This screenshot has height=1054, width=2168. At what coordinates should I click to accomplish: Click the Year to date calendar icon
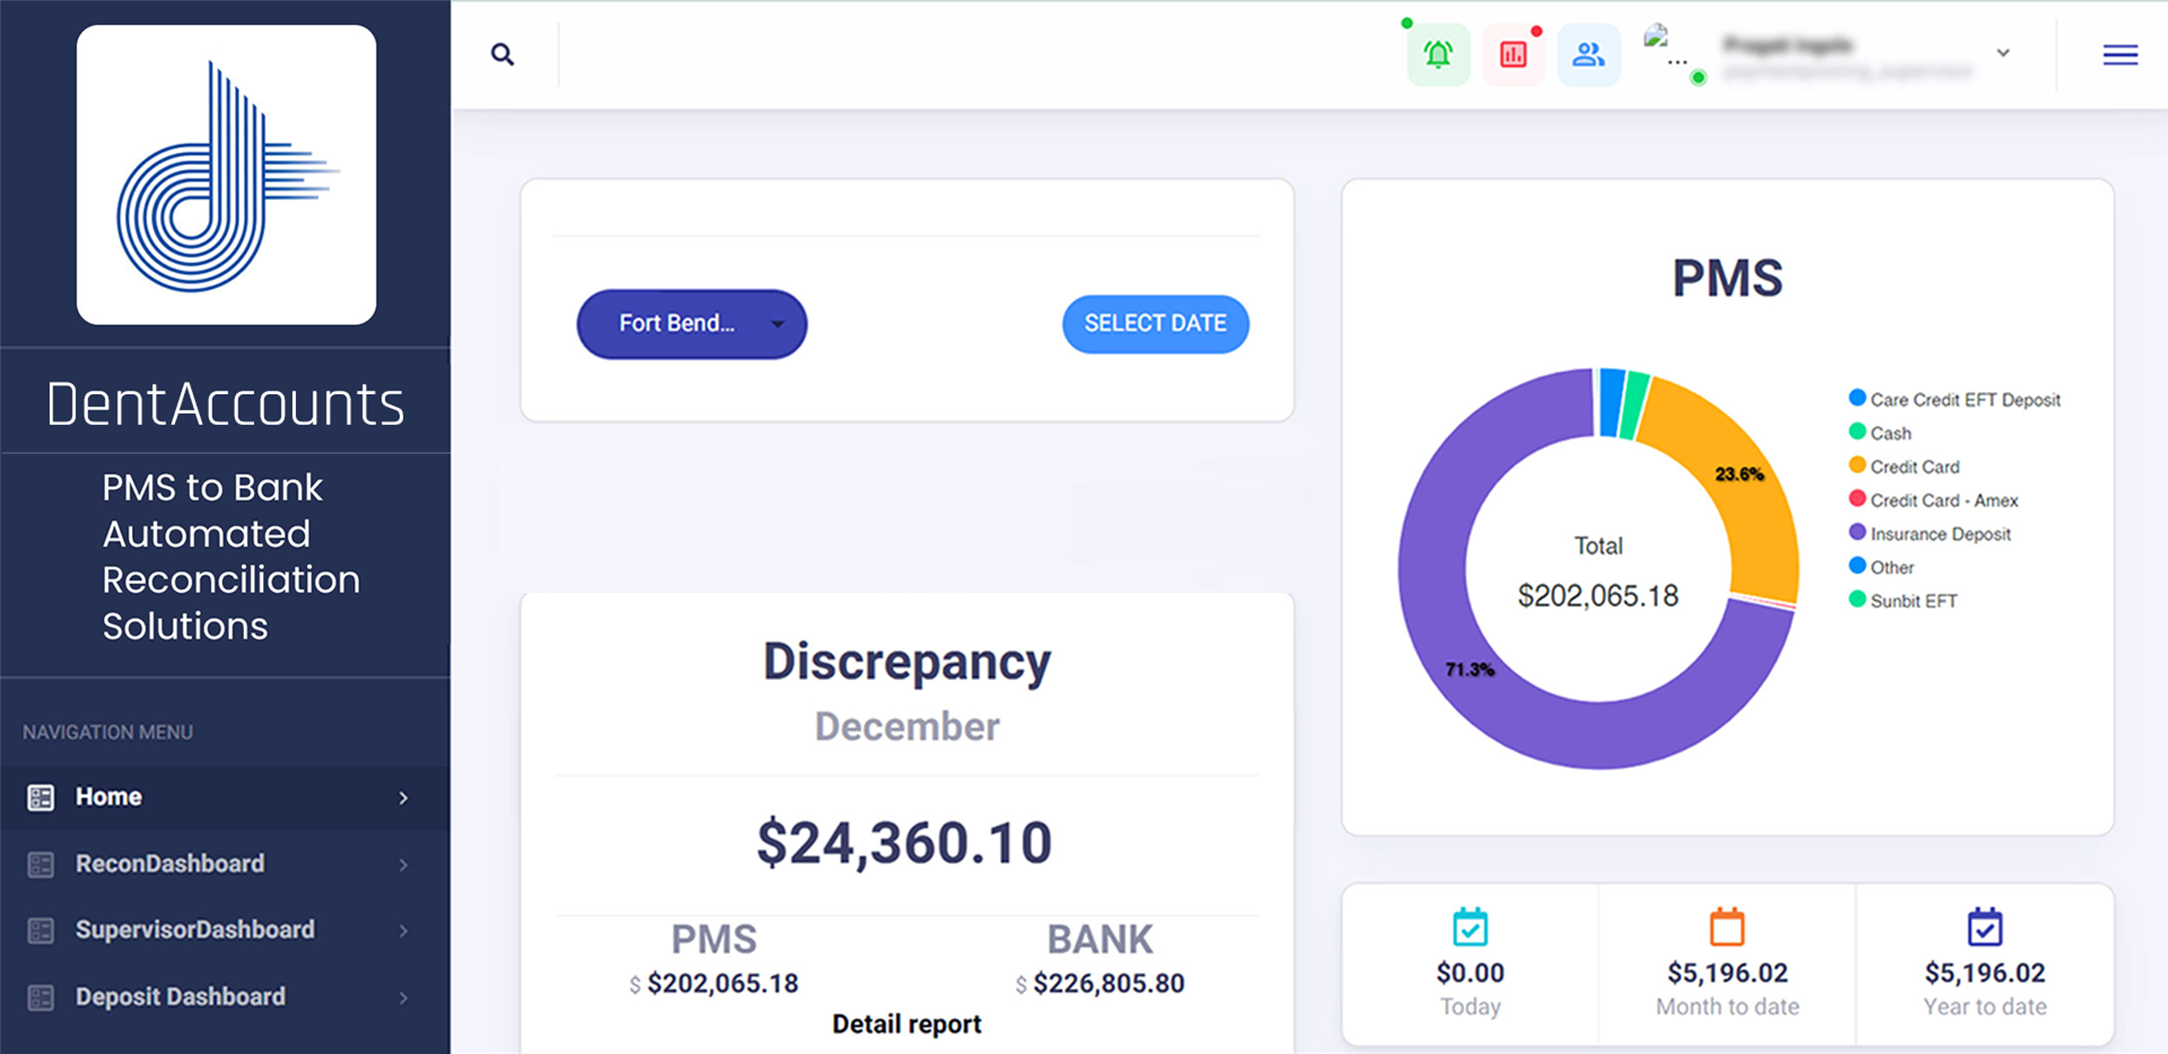(x=1984, y=927)
